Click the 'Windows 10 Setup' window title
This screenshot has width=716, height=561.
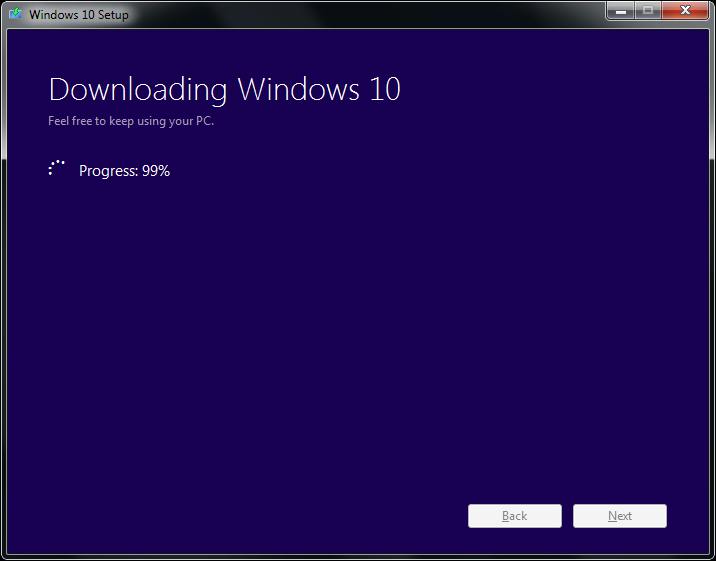79,15
